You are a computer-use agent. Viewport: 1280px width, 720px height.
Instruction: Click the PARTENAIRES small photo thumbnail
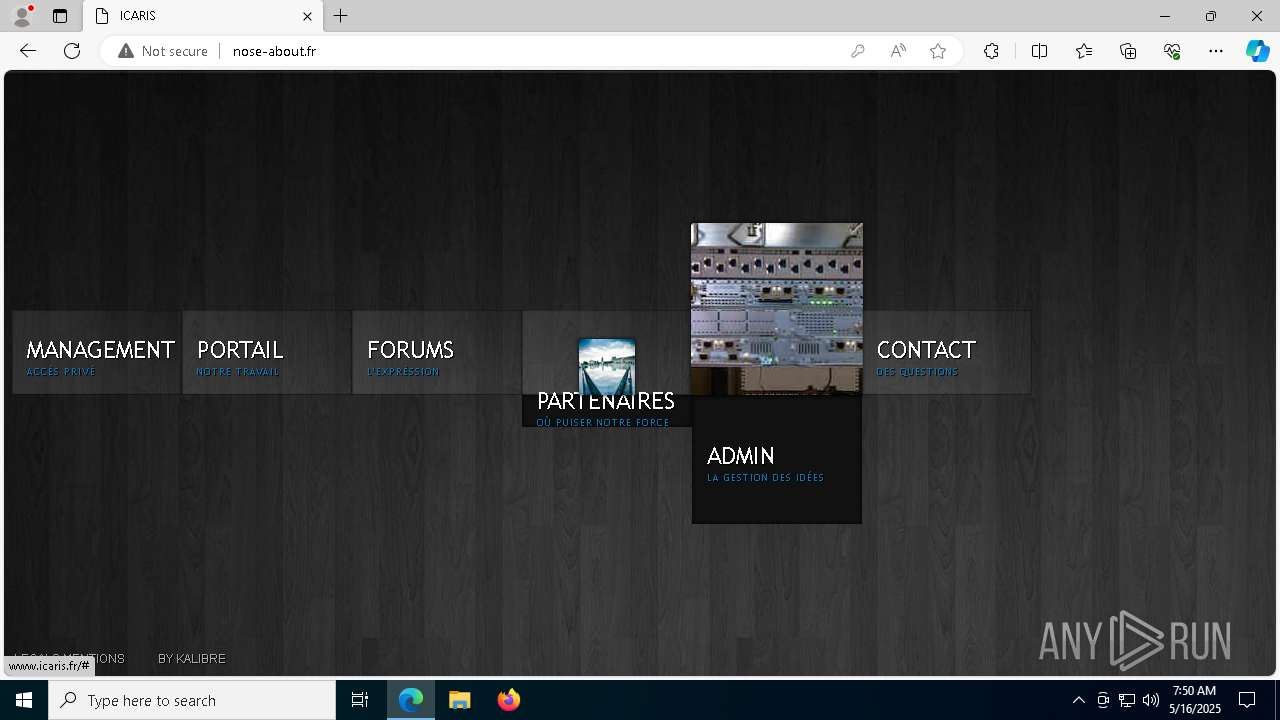pyautogui.click(x=607, y=366)
